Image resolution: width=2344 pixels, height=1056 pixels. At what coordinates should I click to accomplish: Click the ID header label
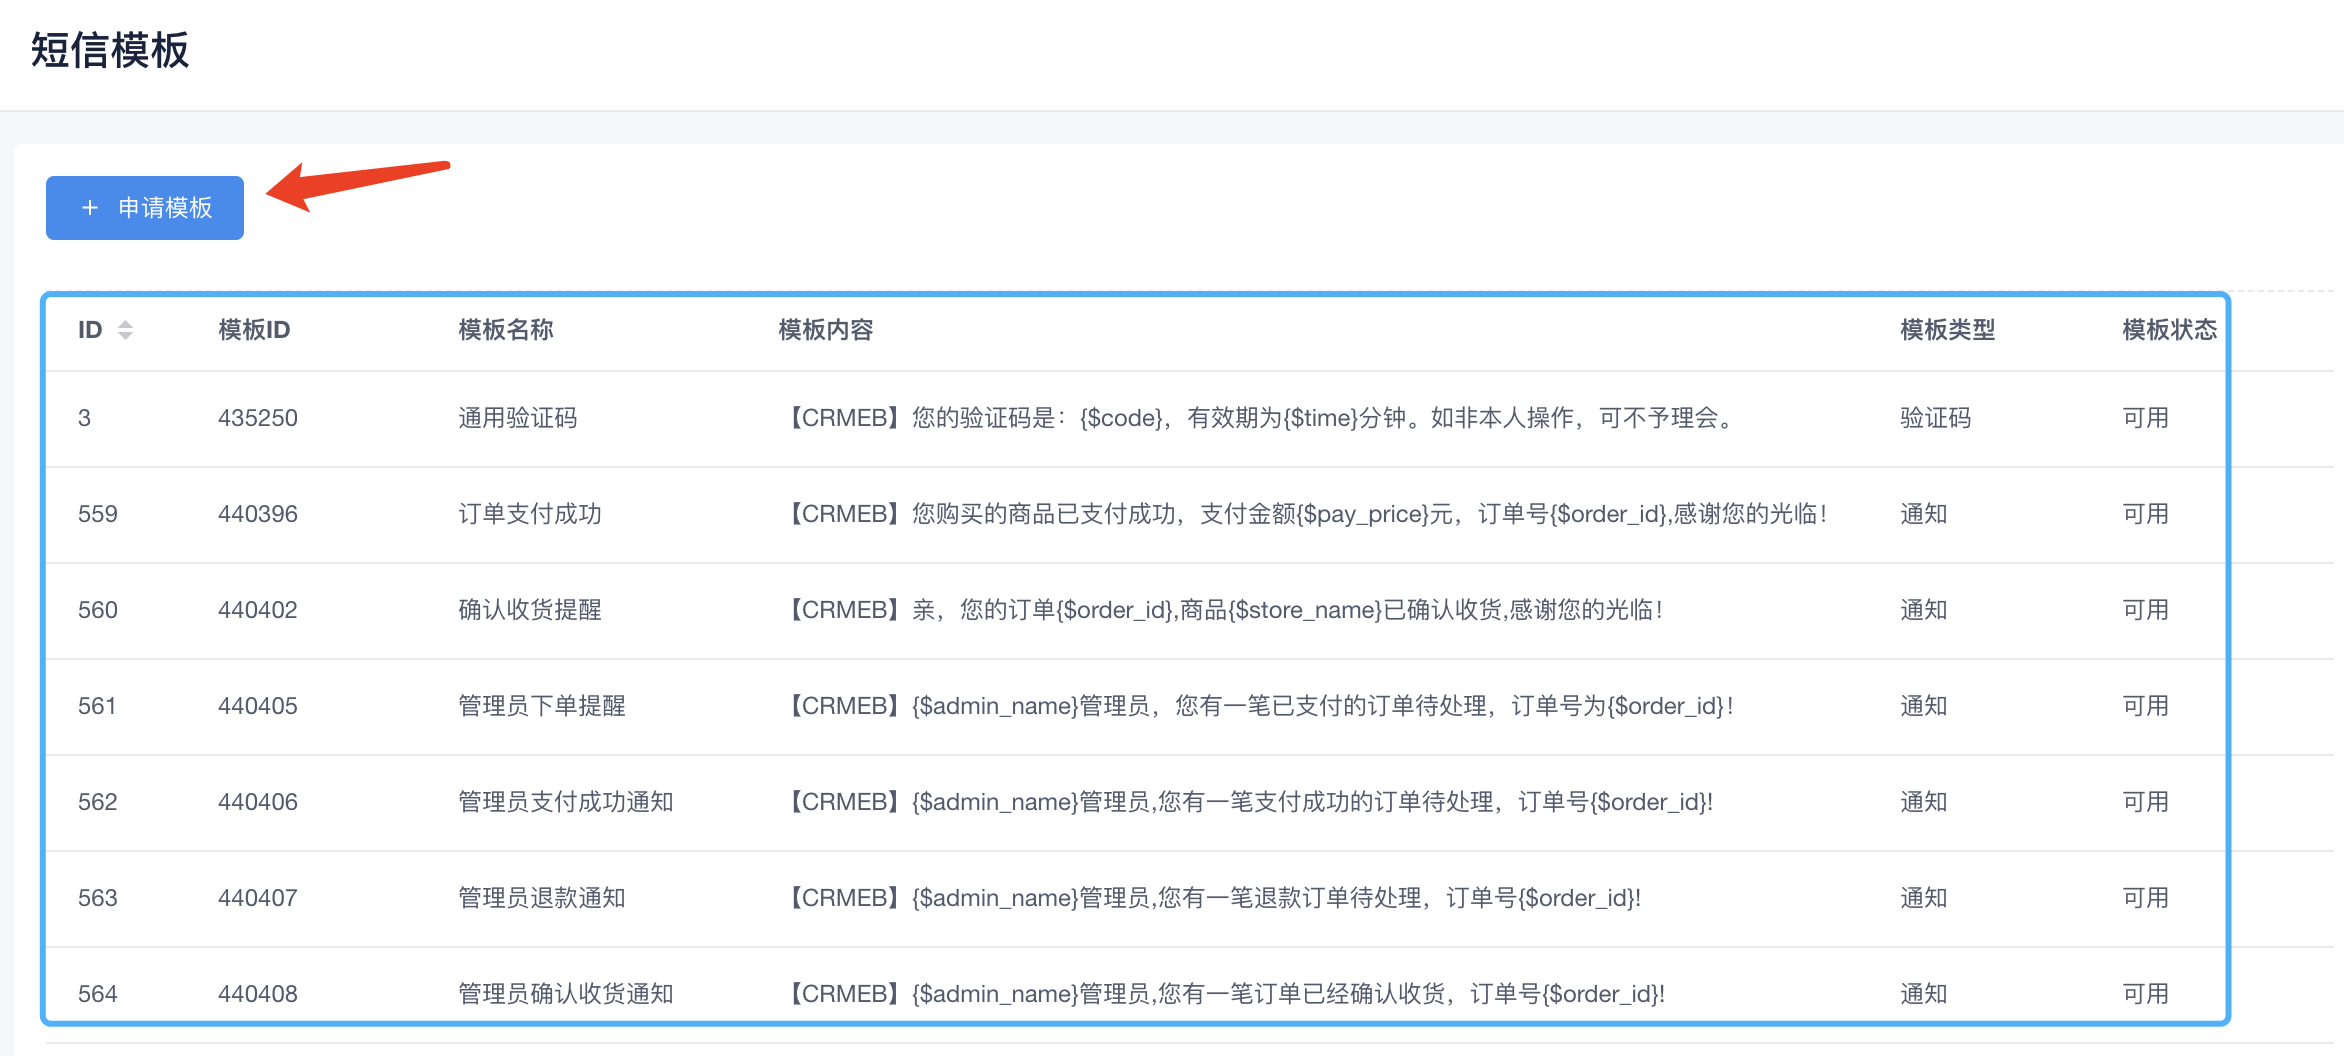click(x=90, y=330)
